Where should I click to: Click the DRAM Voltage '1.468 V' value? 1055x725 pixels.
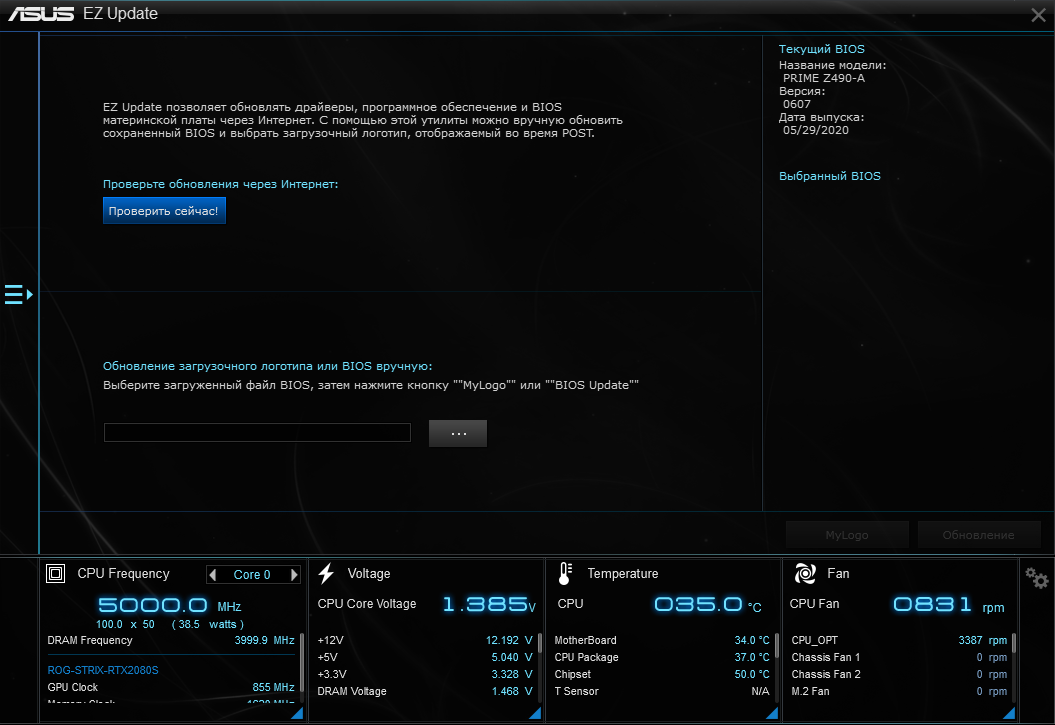[x=512, y=691]
